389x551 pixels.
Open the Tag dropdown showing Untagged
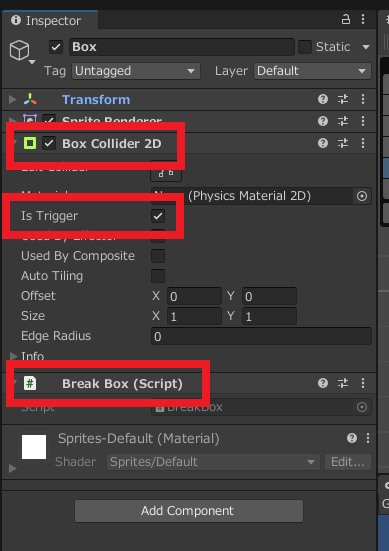click(x=136, y=71)
